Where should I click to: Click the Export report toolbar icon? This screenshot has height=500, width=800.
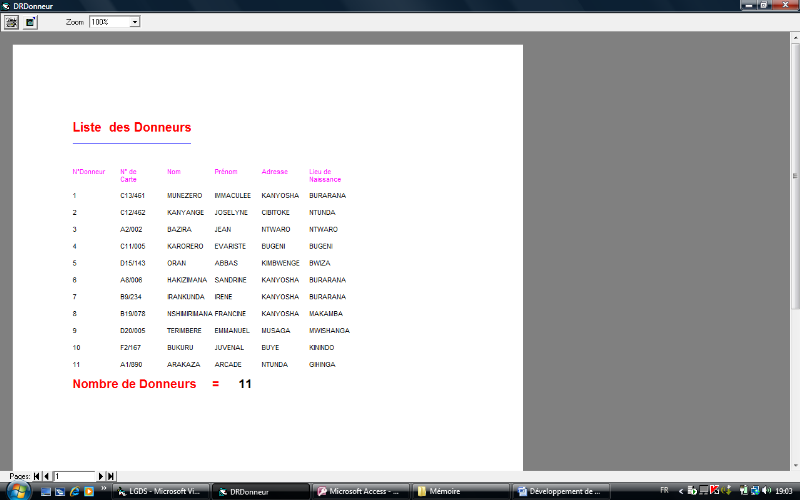coord(30,22)
